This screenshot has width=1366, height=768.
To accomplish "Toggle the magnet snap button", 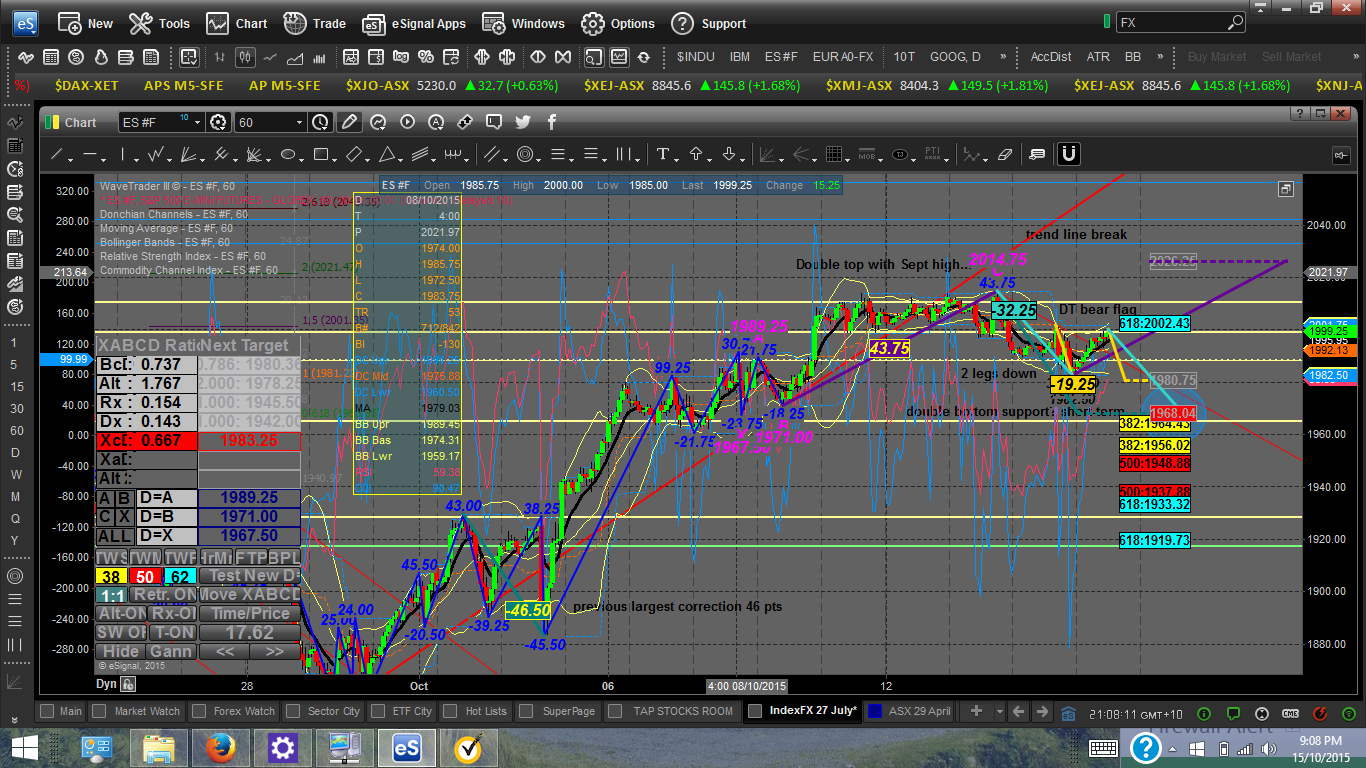I will [1068, 155].
